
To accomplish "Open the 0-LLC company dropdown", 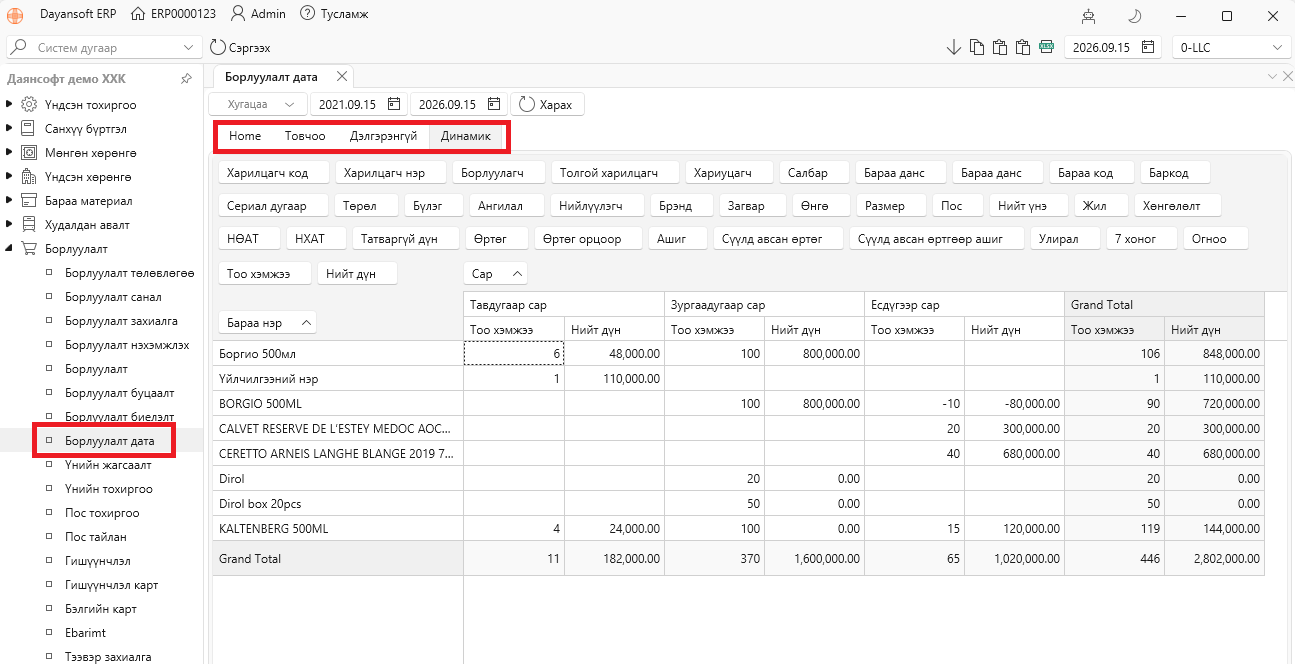I will pos(1233,47).
